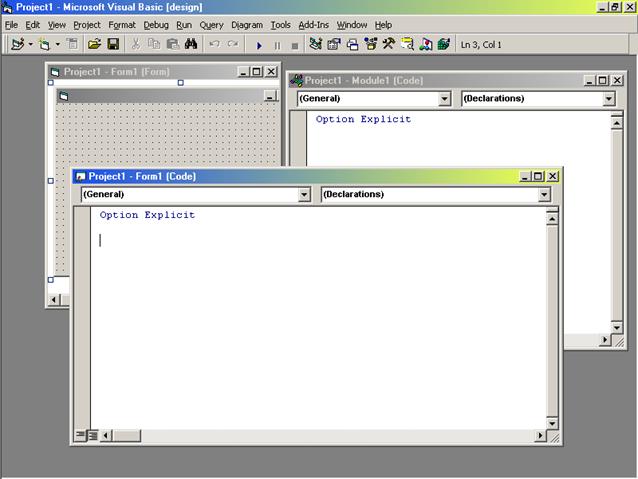Screen dimensions: 638x479
Task: Open the Format menu
Action: (x=122, y=25)
